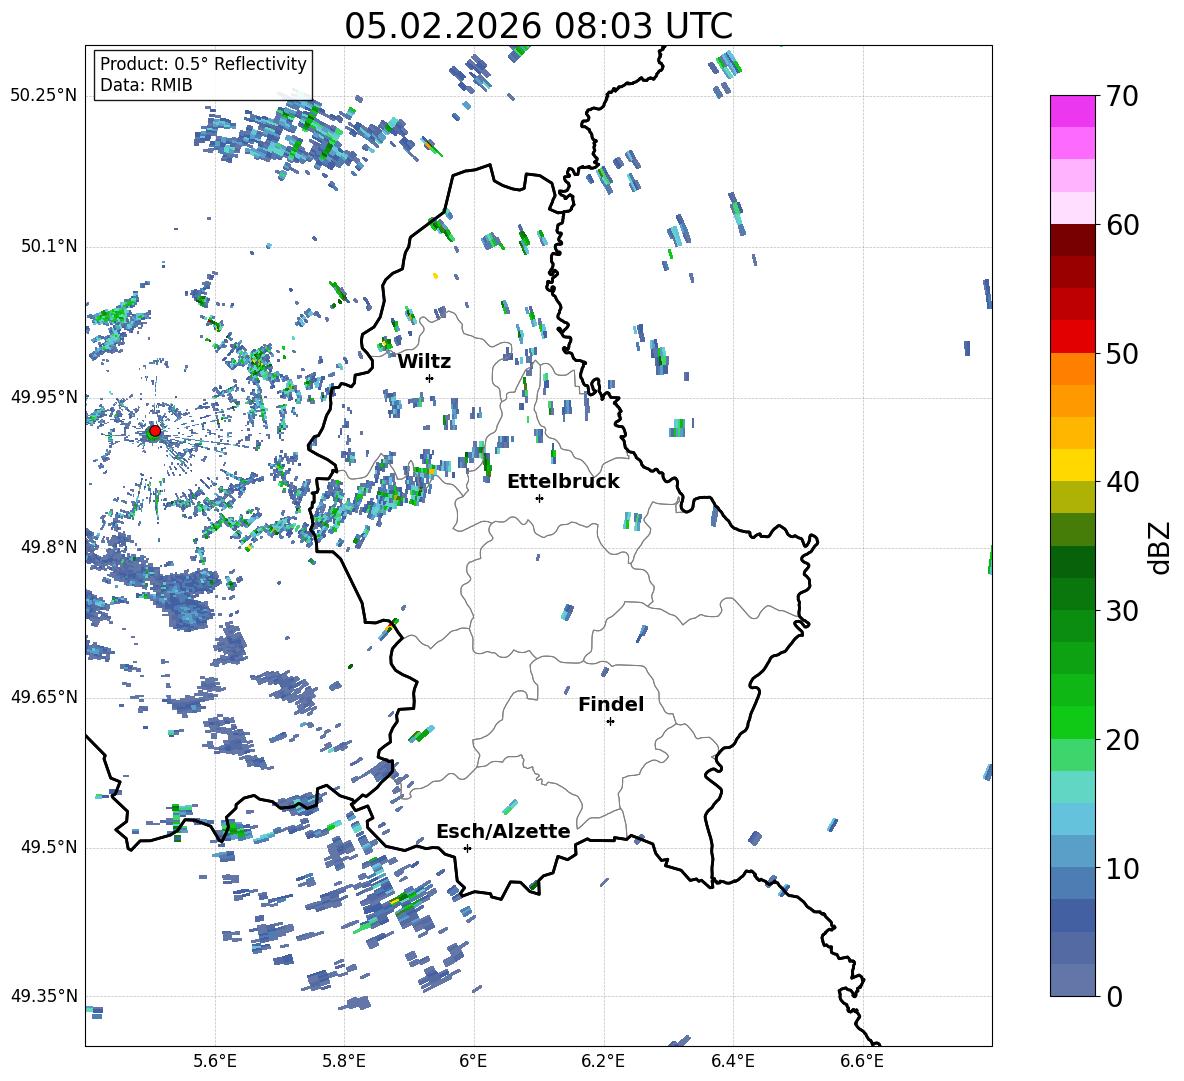Viewport: 1184px width, 1081px height.
Task: Click the 49.35°N latitude label
Action: (44, 996)
